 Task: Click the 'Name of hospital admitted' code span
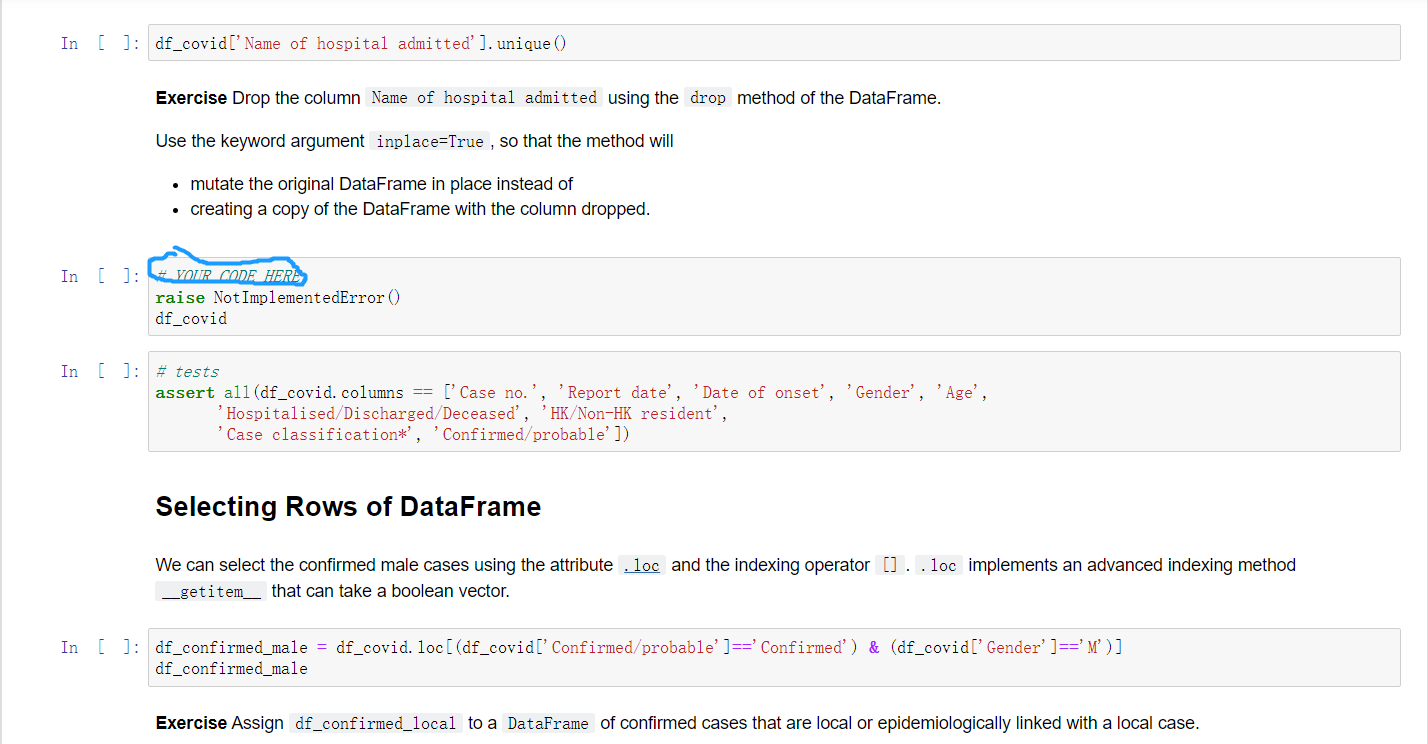[484, 97]
